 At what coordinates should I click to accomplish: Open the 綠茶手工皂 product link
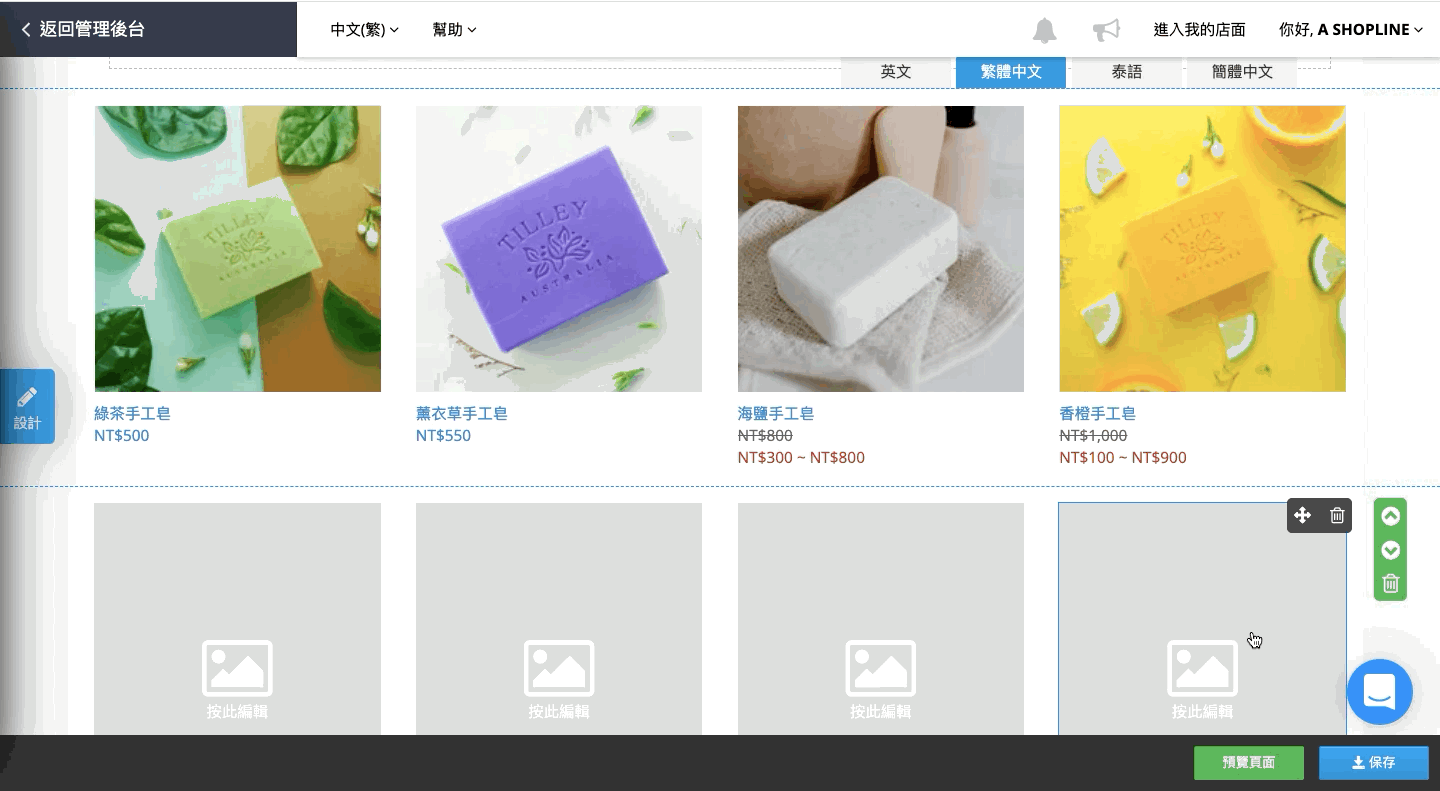coord(132,413)
